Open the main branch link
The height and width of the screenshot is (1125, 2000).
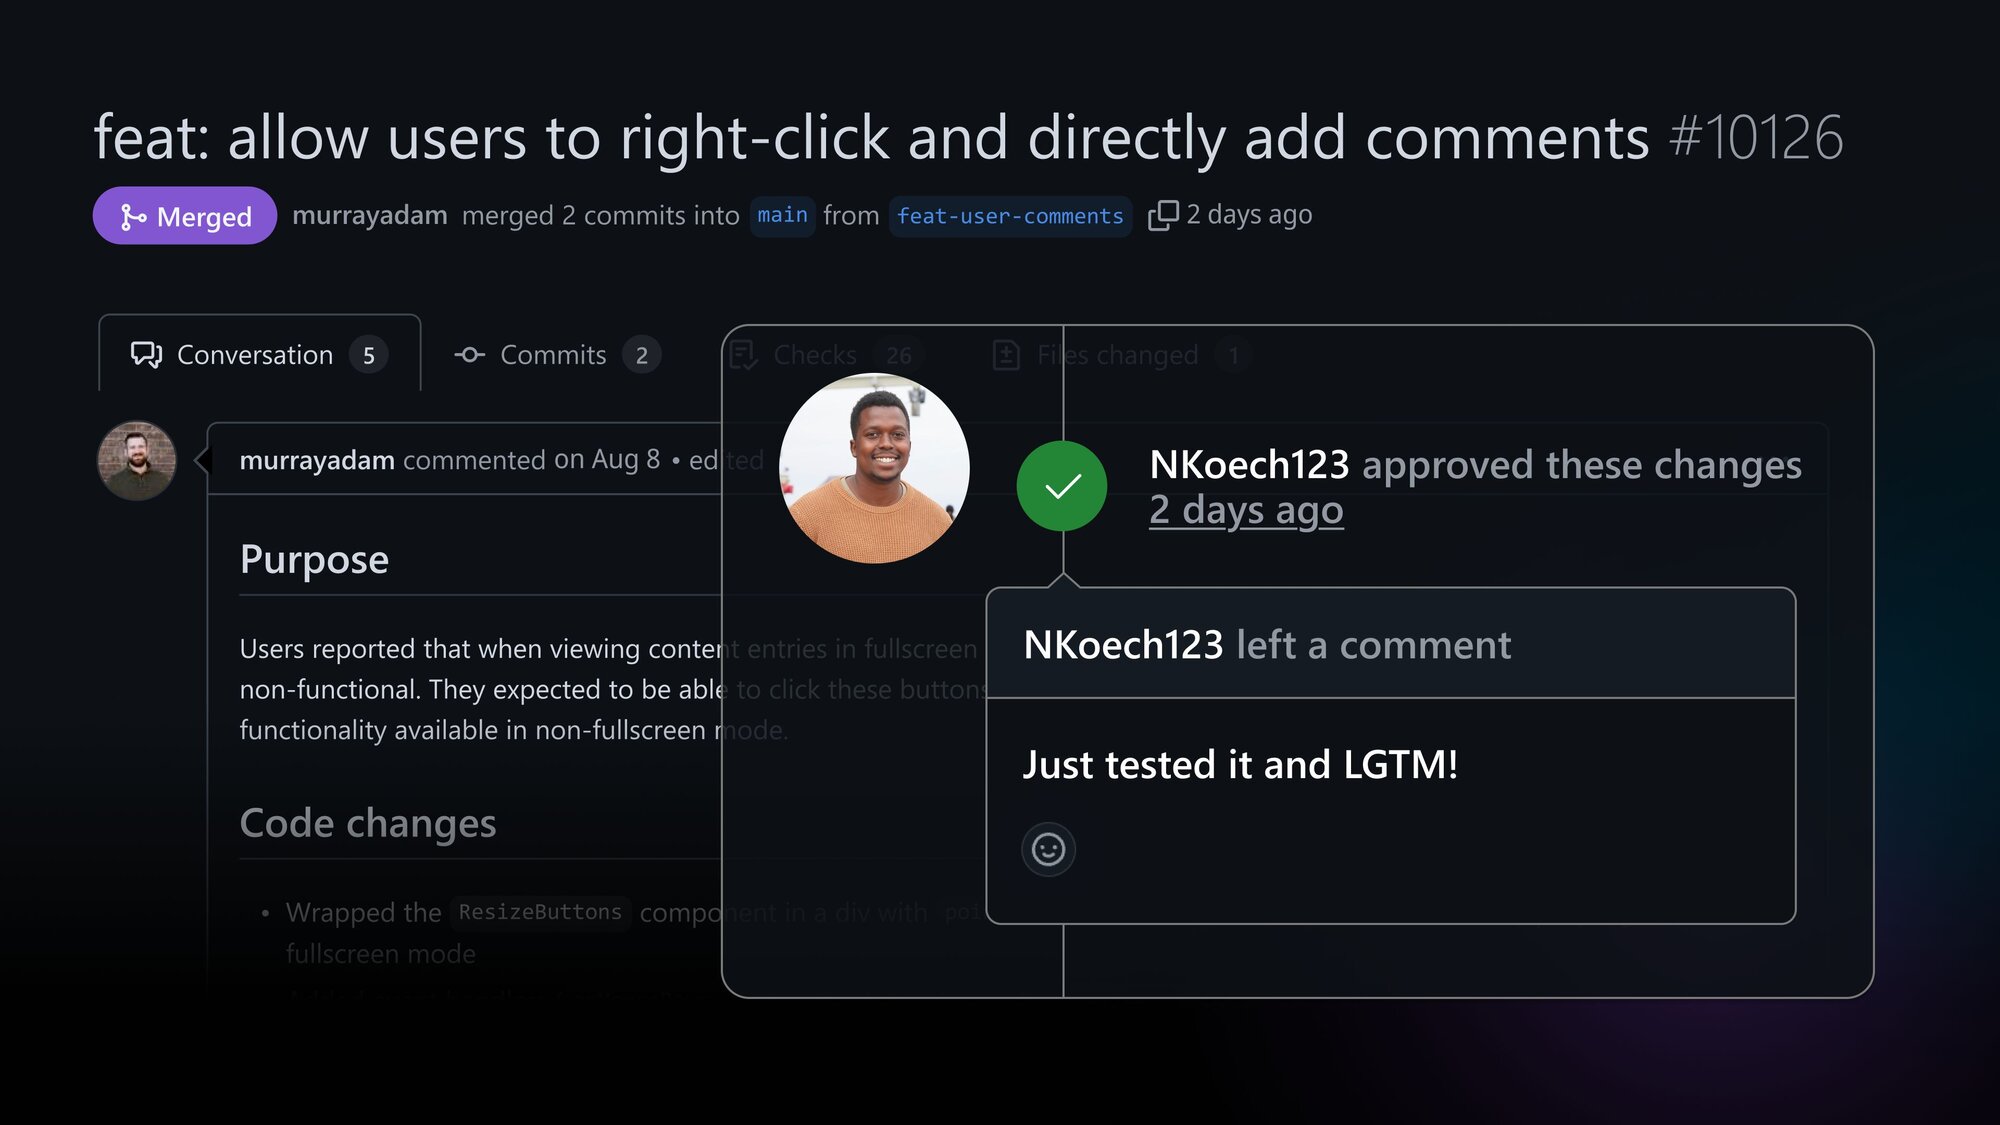(782, 216)
